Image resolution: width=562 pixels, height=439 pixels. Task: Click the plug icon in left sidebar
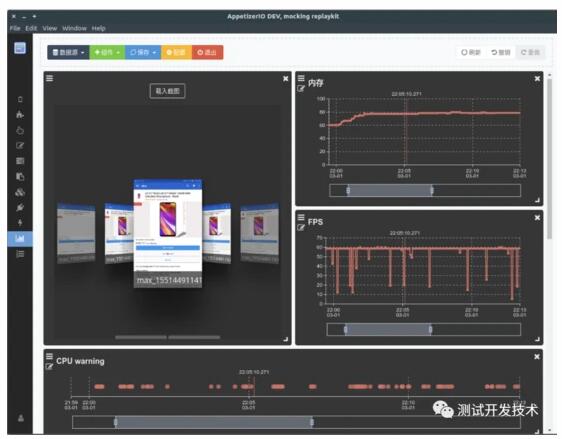click(x=20, y=207)
